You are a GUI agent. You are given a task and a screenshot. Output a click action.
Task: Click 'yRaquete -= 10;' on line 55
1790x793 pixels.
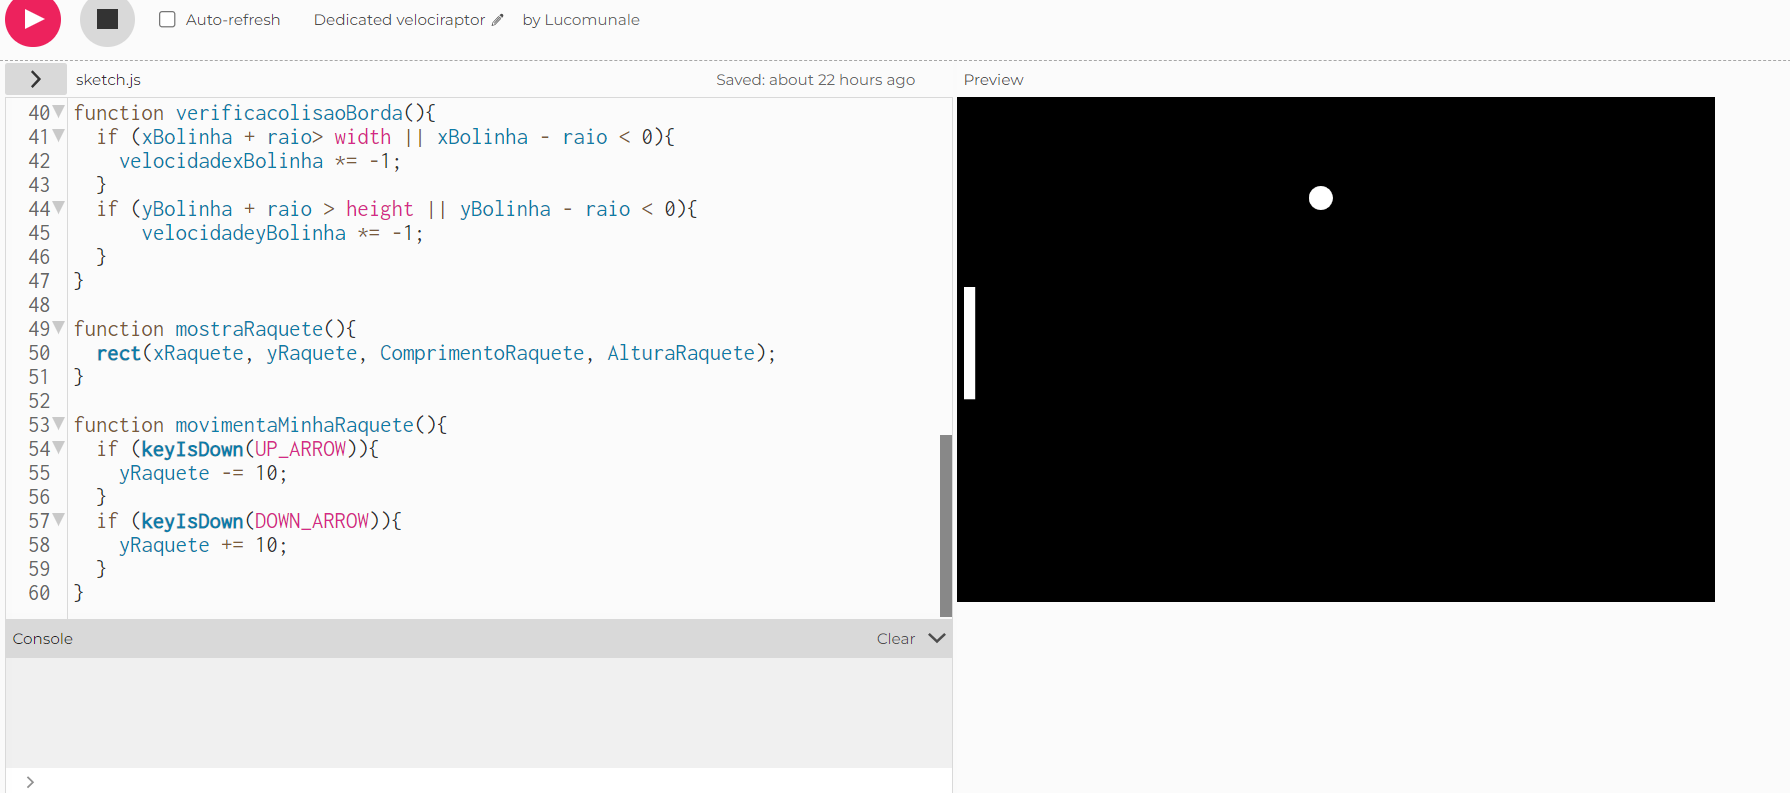point(203,473)
